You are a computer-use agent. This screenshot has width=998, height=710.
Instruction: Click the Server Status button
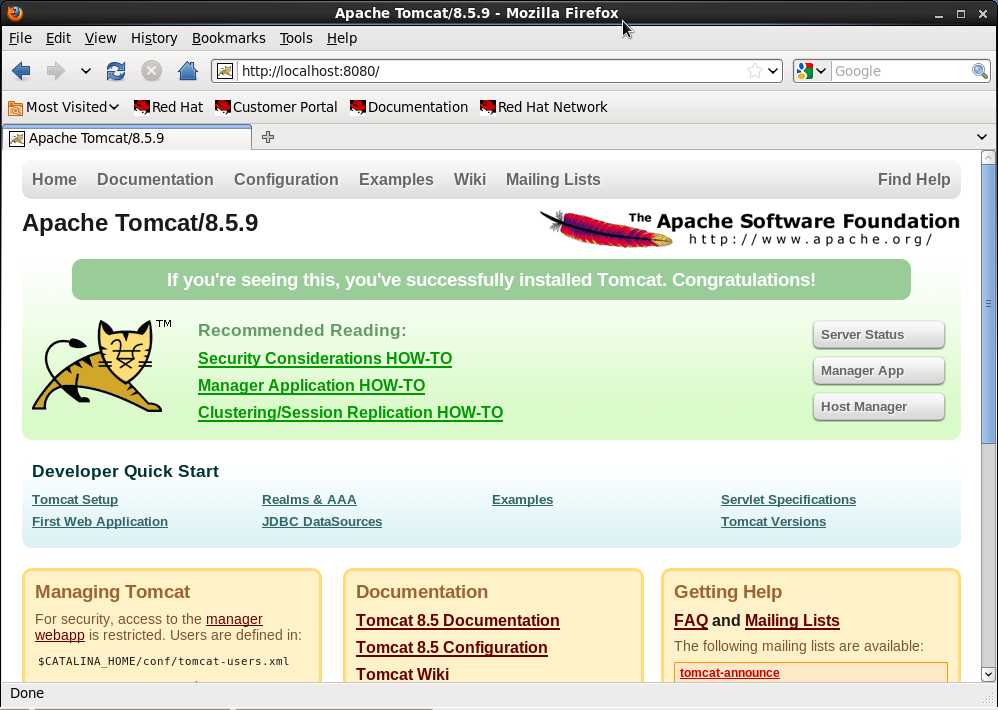pyautogui.click(x=878, y=335)
